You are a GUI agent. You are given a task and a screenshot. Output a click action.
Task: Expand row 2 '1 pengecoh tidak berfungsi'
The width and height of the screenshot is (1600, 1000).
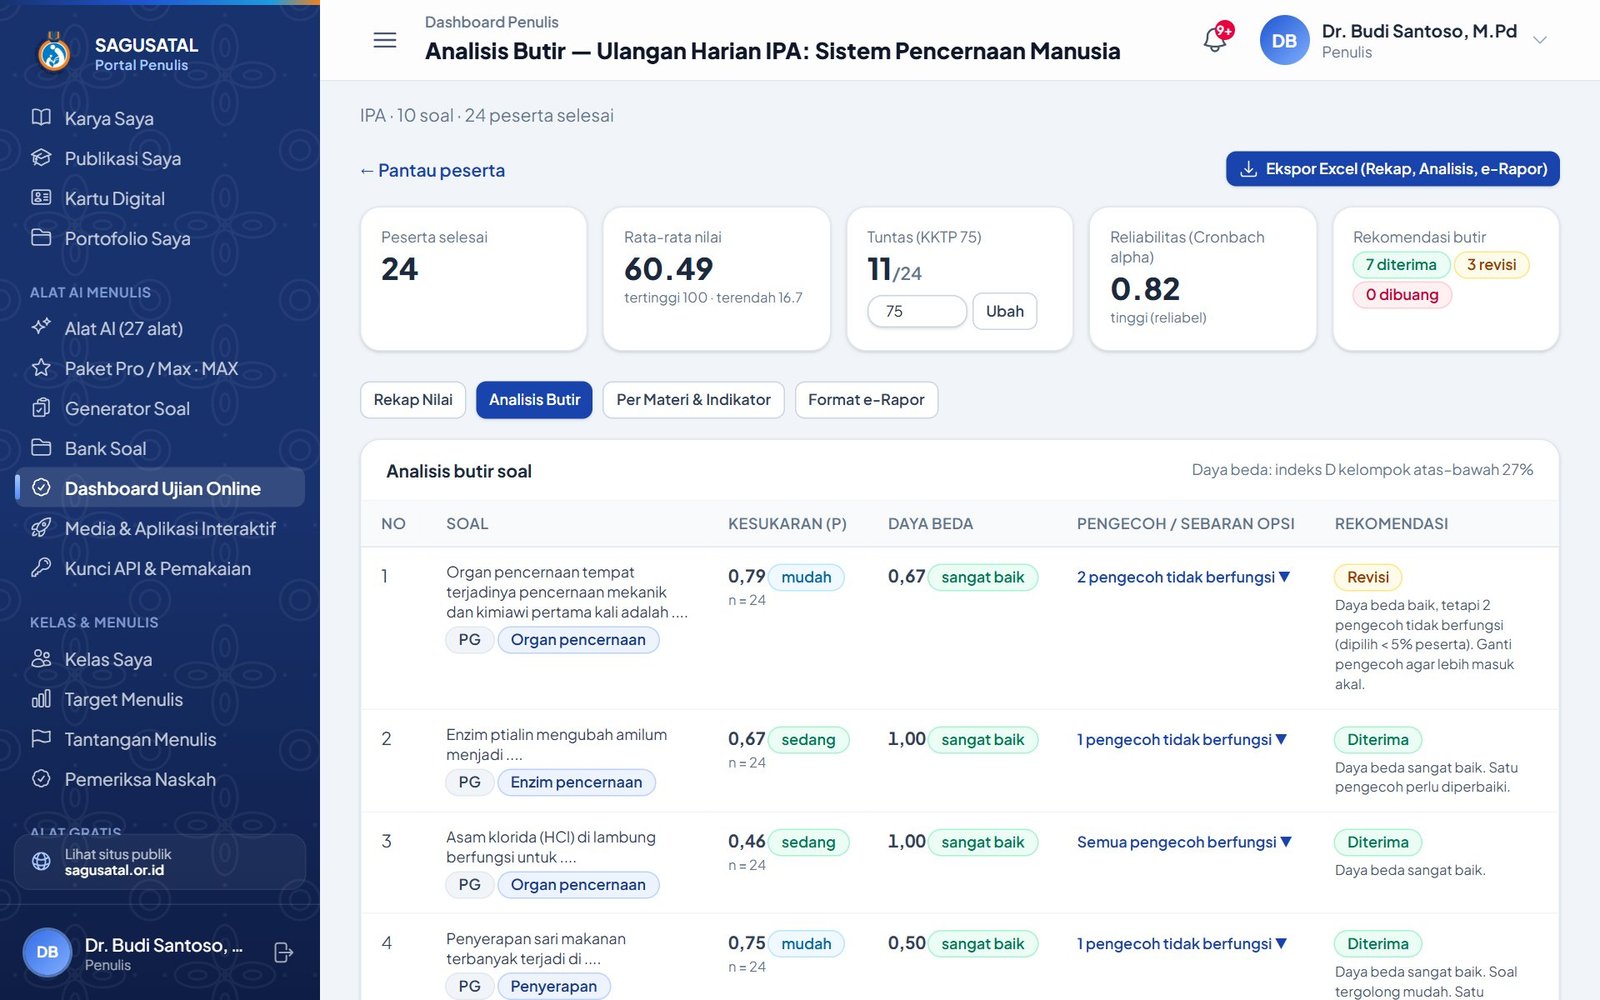(x=1182, y=740)
